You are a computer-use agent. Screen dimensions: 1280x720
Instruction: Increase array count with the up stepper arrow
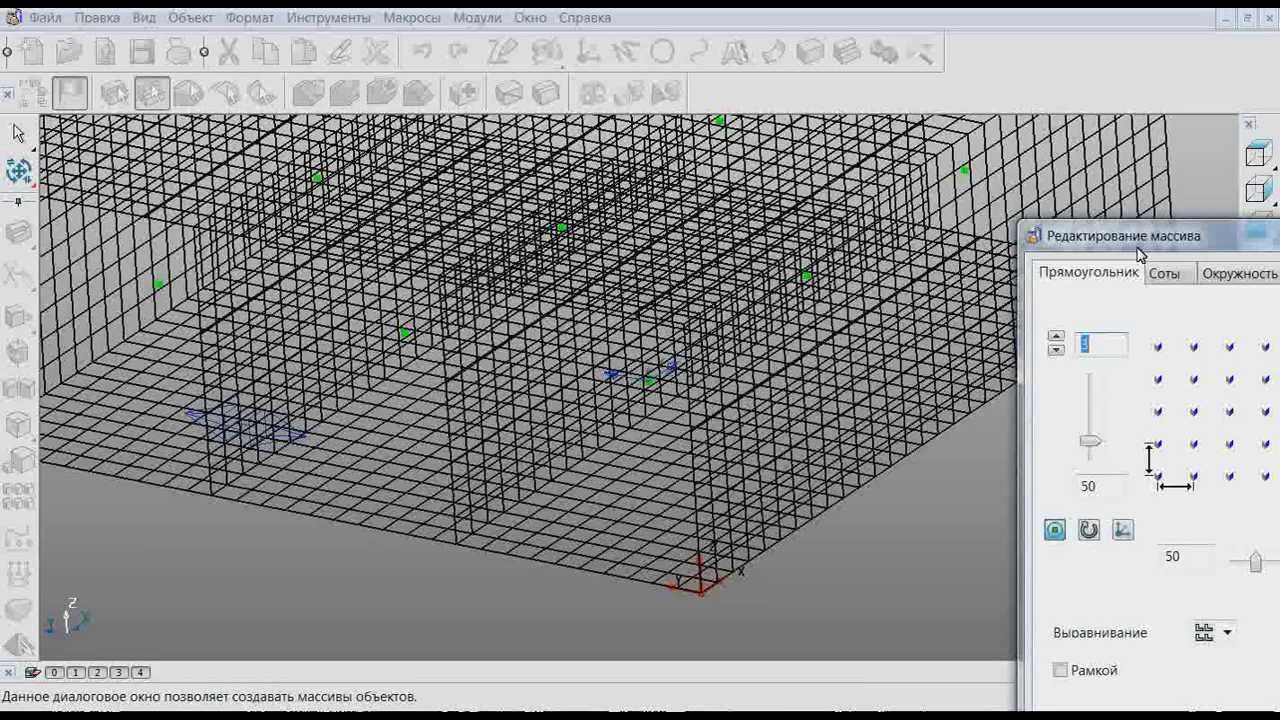[x=1056, y=337]
